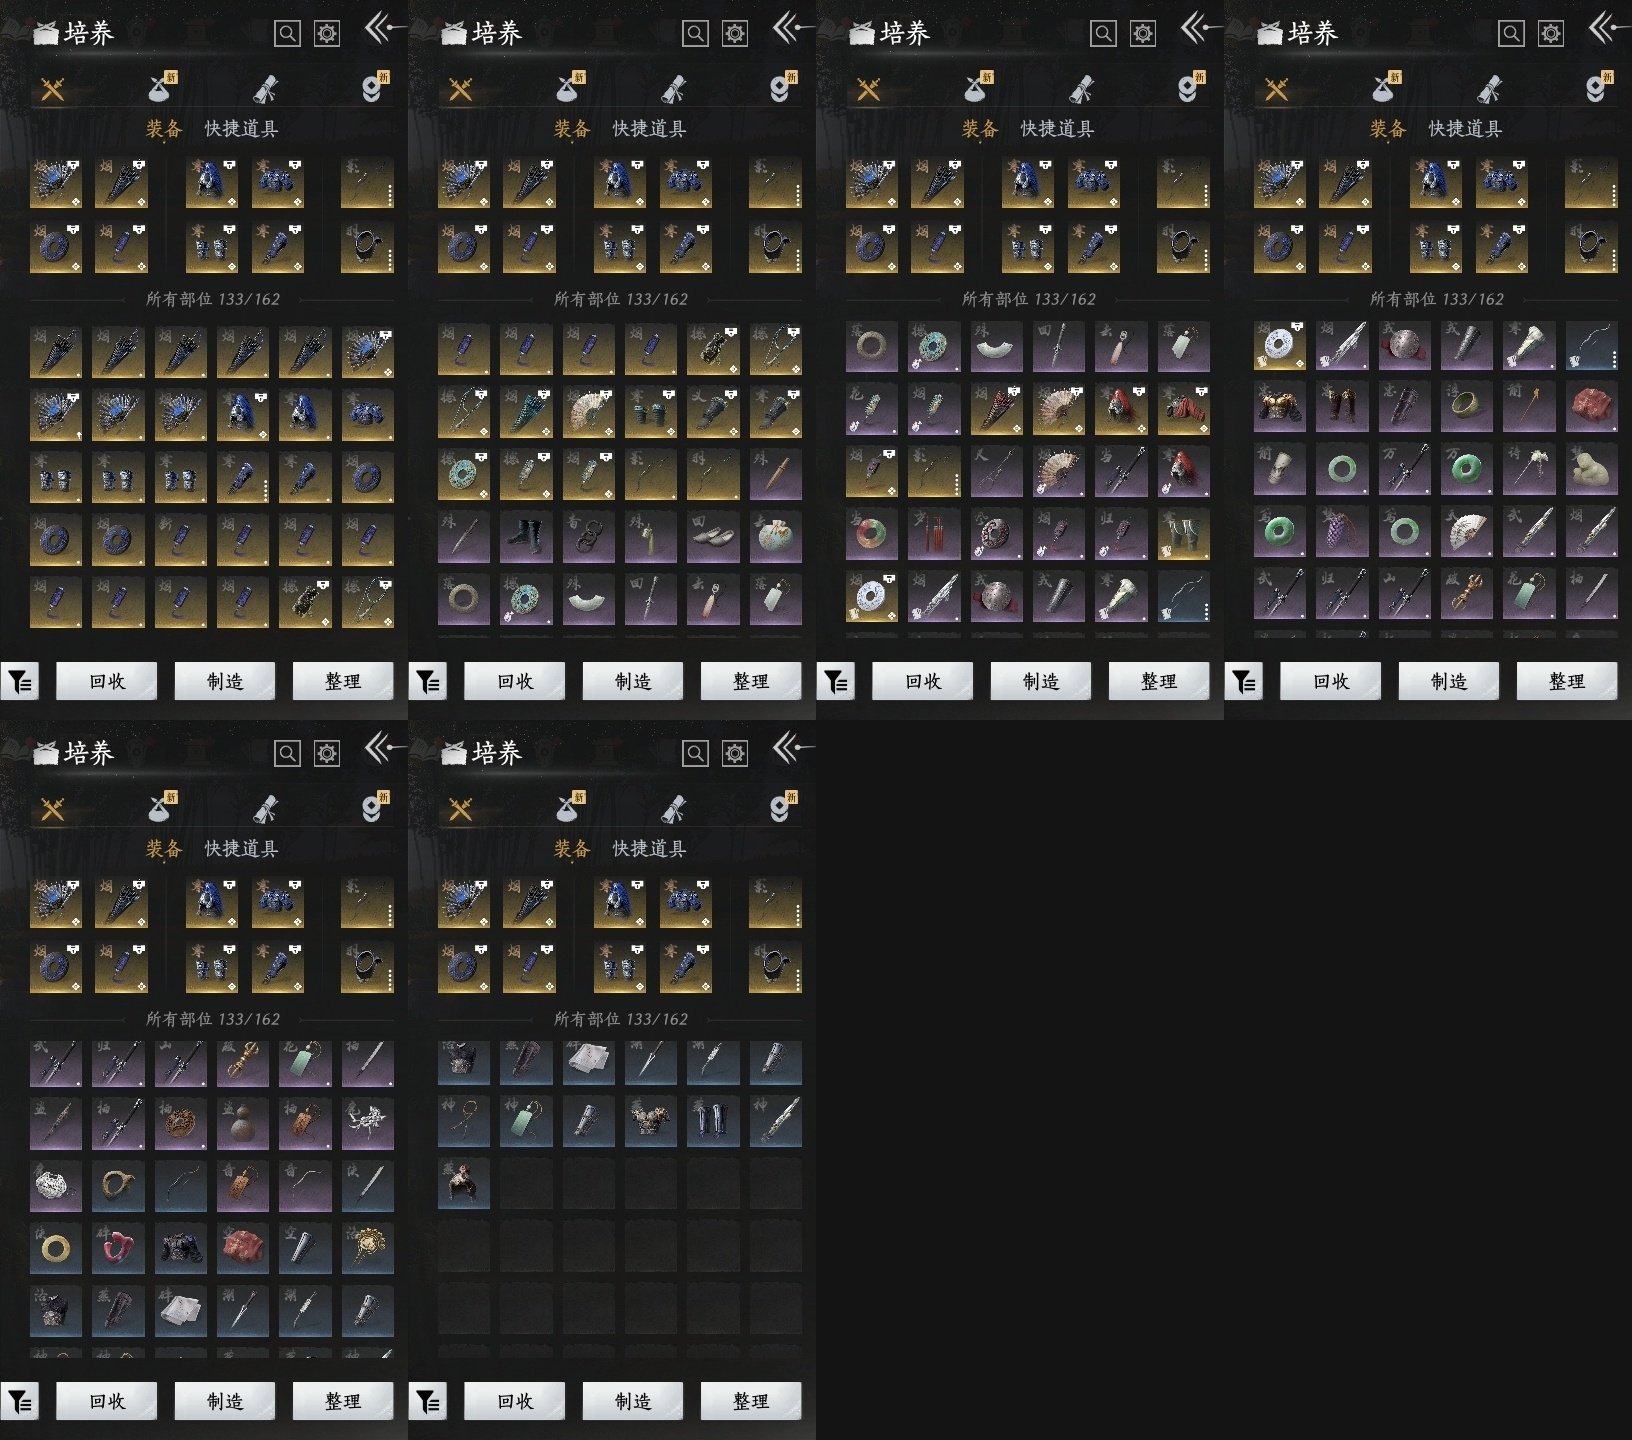Pick the white dragon ornament item

point(366,1124)
